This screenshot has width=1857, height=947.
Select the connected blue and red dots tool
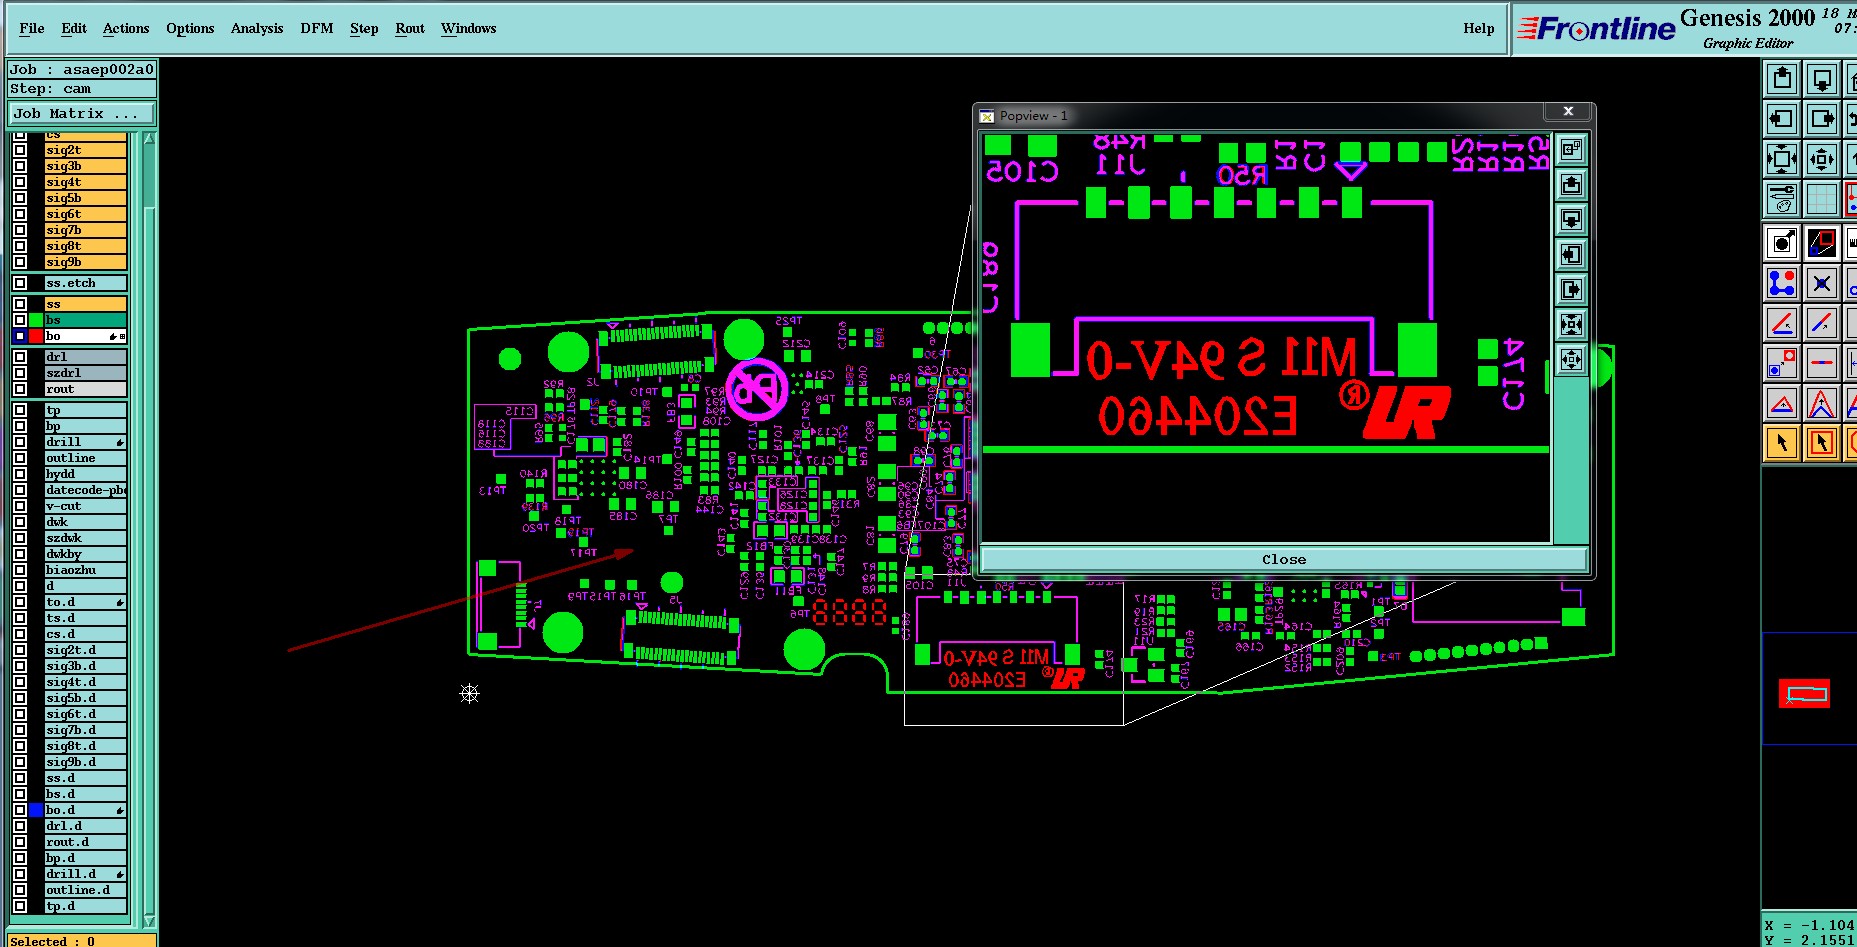pos(1782,283)
